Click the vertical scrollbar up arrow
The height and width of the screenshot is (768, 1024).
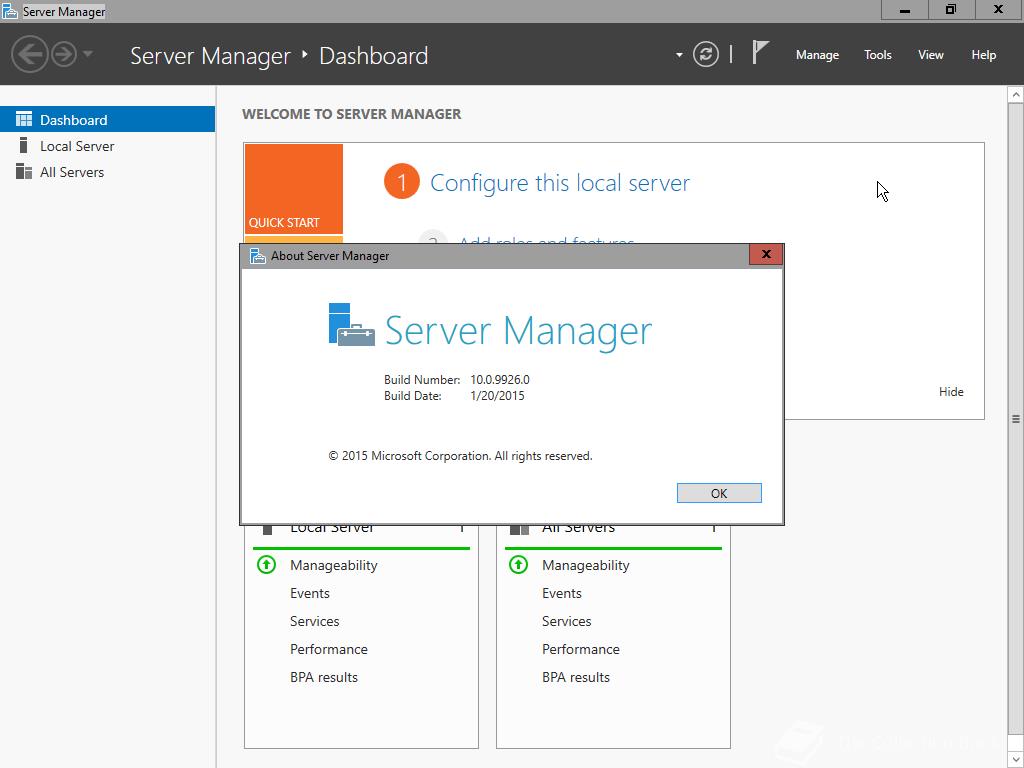click(x=1016, y=95)
